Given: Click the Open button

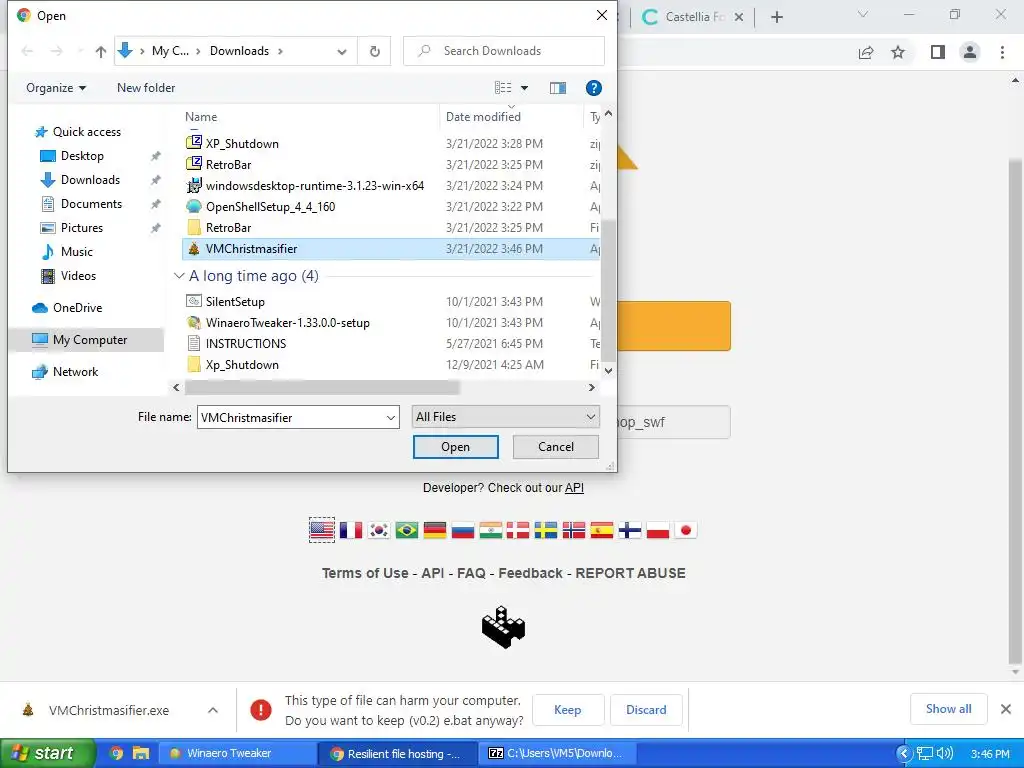Looking at the screenshot, I should pyautogui.click(x=455, y=447).
